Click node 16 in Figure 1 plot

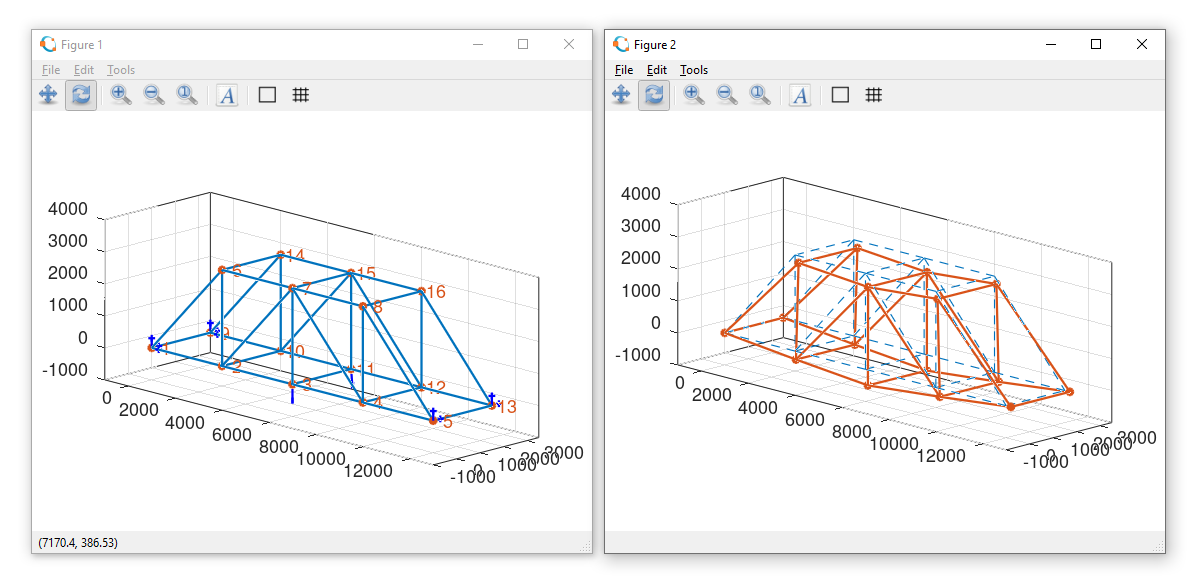(x=421, y=291)
